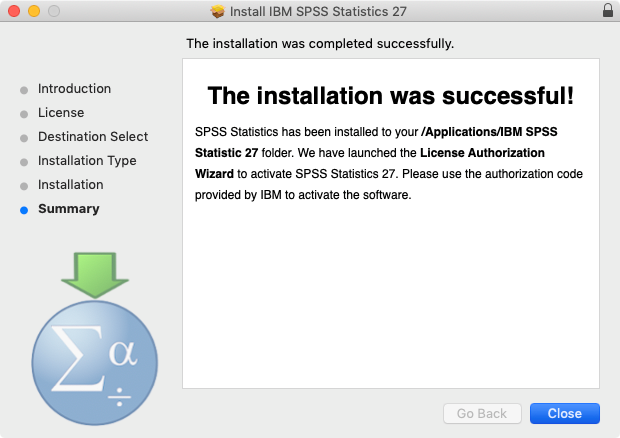Minimize the installer with yellow button
The height and width of the screenshot is (438, 620).
click(34, 11)
